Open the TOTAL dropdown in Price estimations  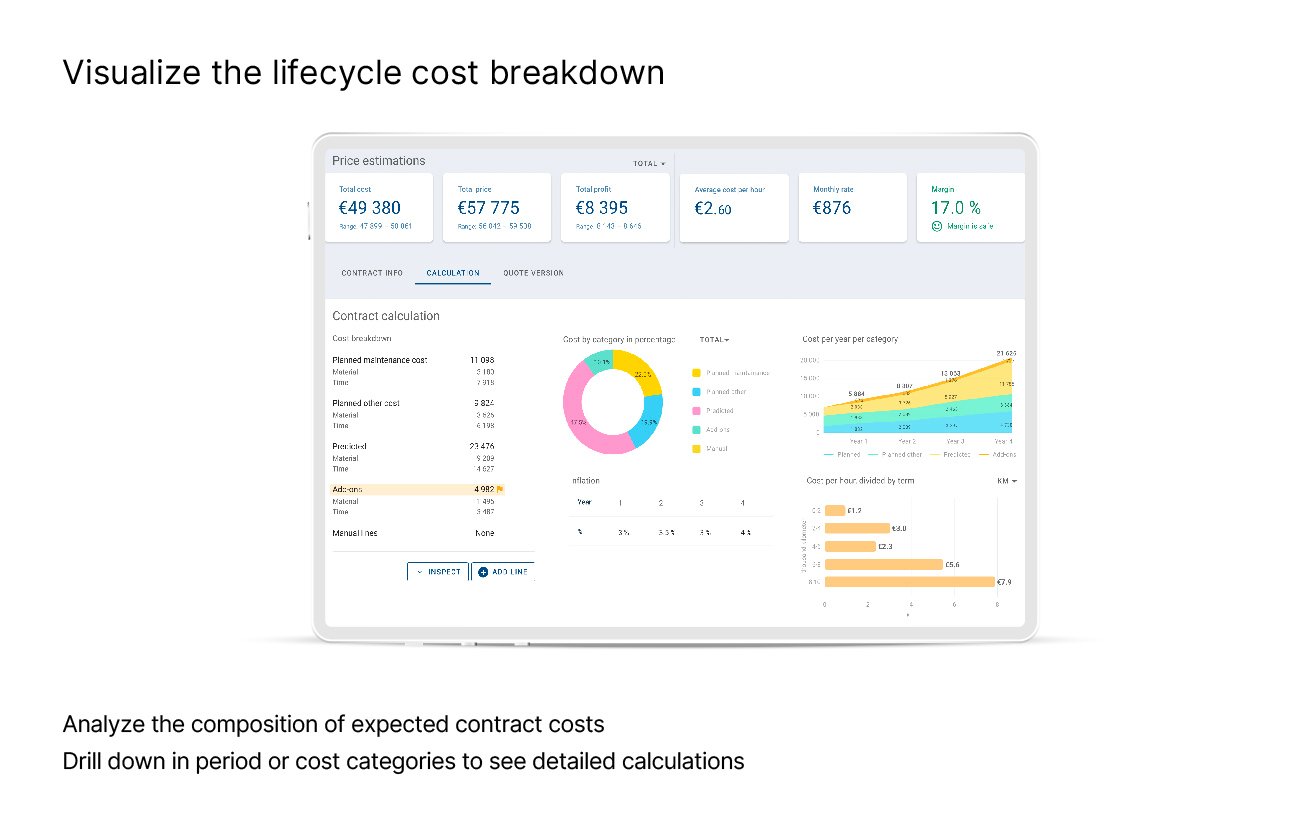(649, 164)
